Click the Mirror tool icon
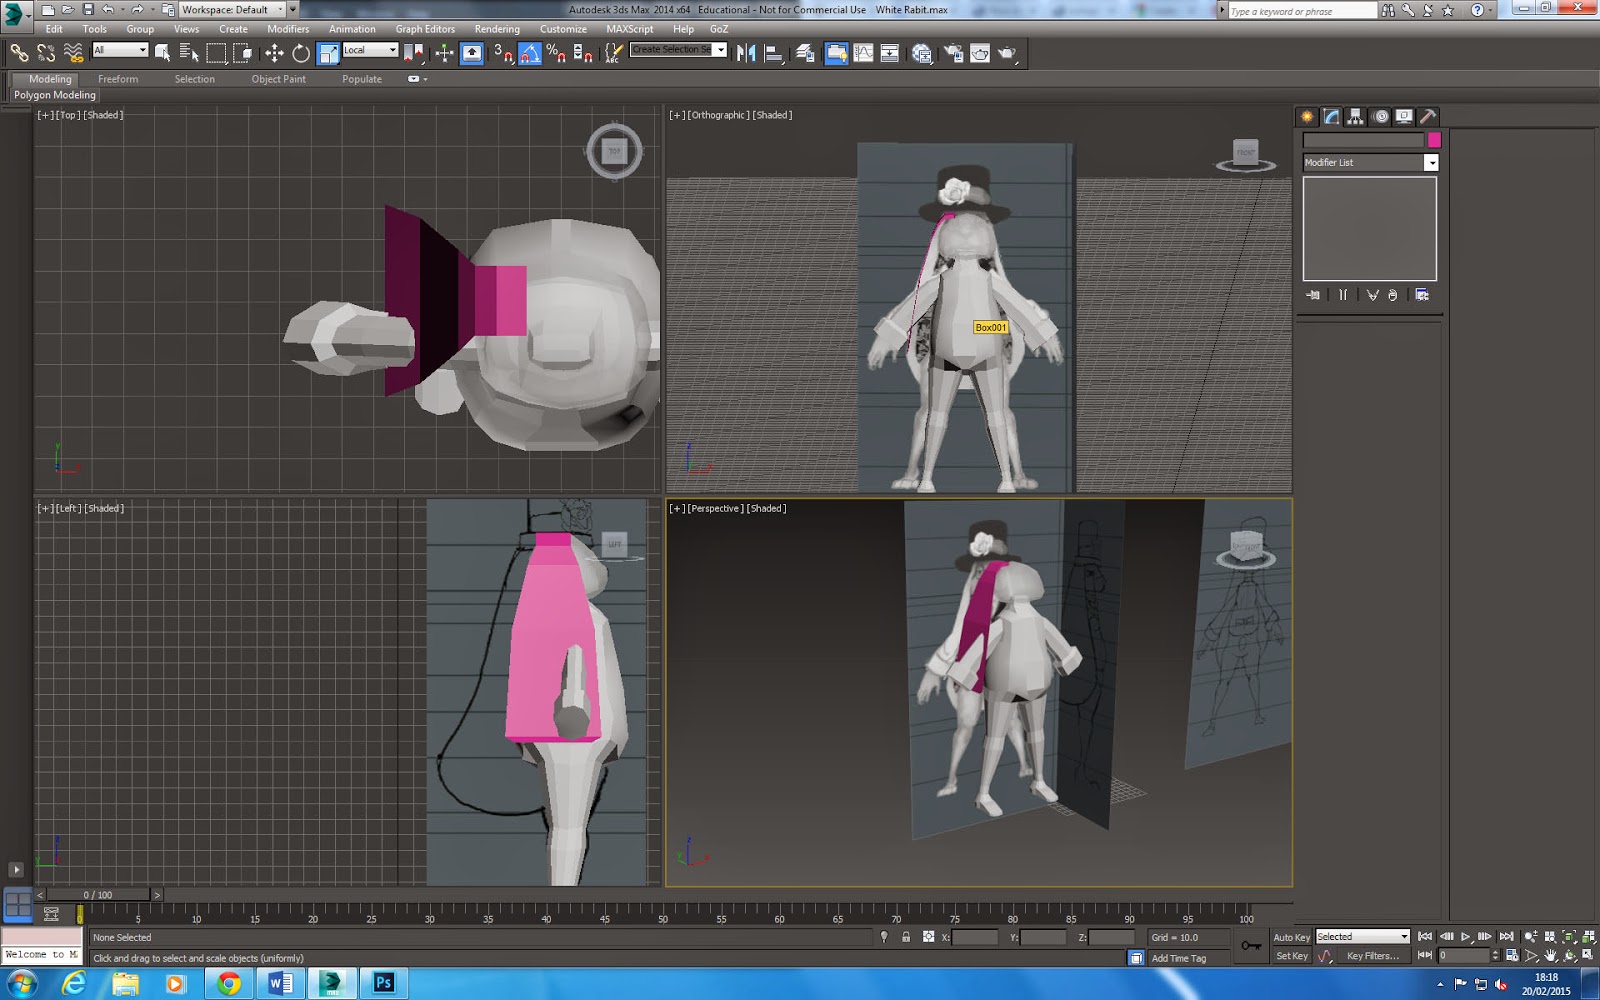 [x=746, y=53]
